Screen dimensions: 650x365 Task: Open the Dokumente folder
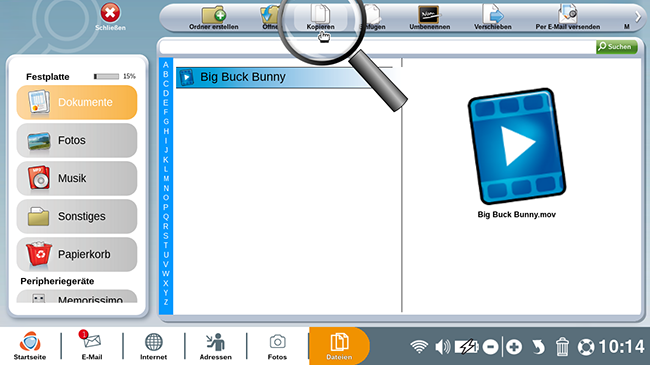click(x=77, y=102)
